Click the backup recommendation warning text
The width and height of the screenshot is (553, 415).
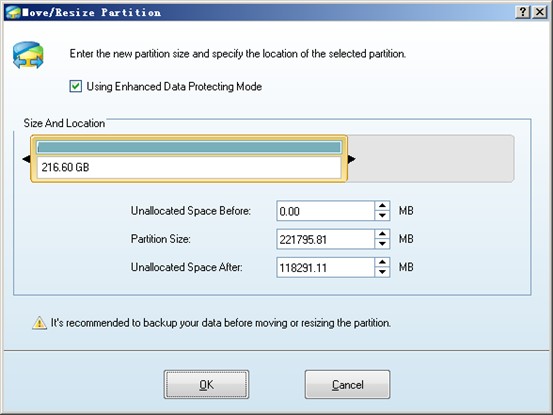pyautogui.click(x=221, y=323)
